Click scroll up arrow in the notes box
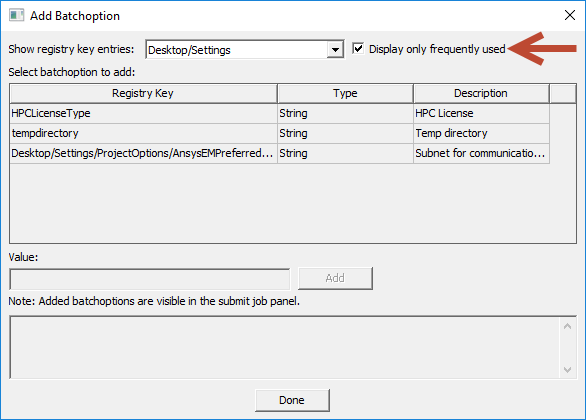The width and height of the screenshot is (586, 420). [x=567, y=326]
